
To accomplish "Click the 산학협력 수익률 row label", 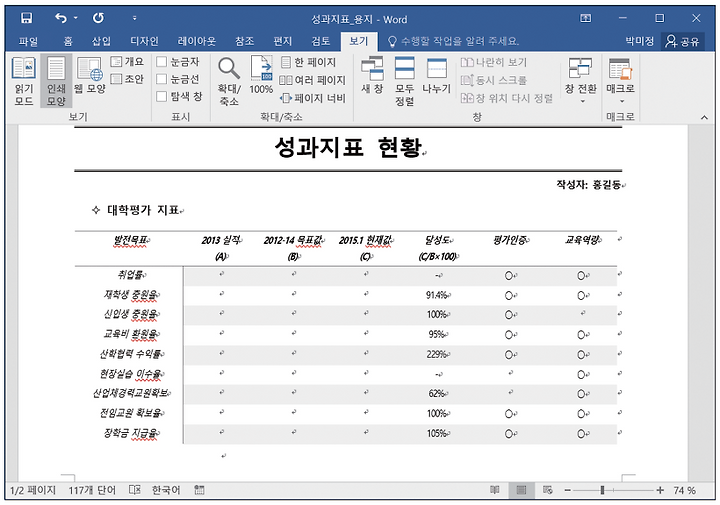I will pyautogui.click(x=130, y=354).
